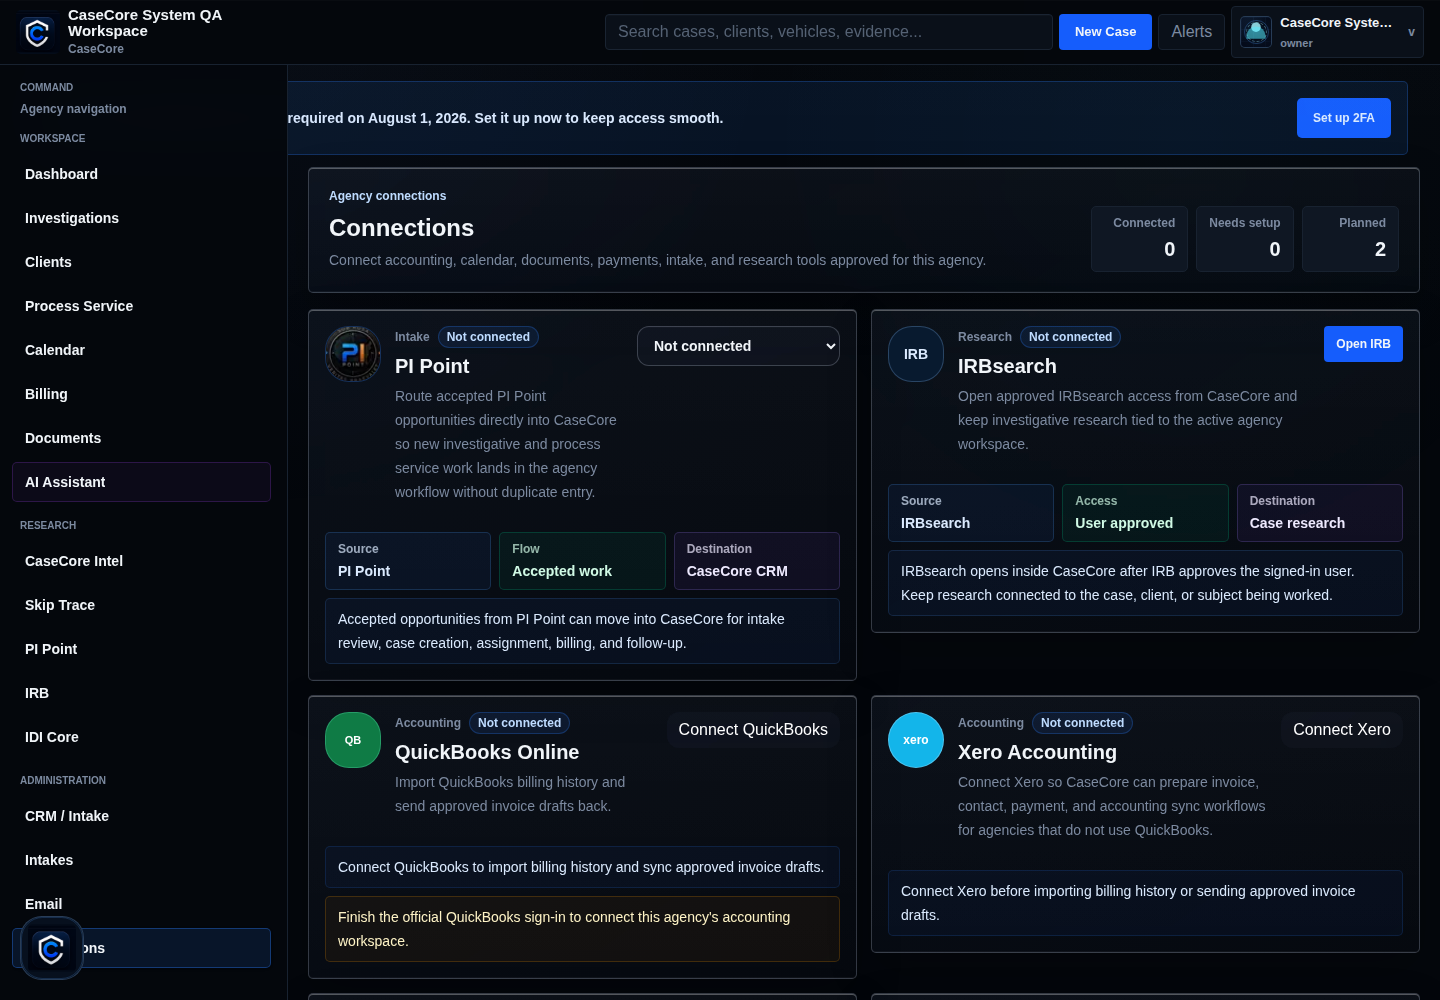The height and width of the screenshot is (1000, 1440).
Task: Click the Connected count stat card
Action: click(1139, 239)
